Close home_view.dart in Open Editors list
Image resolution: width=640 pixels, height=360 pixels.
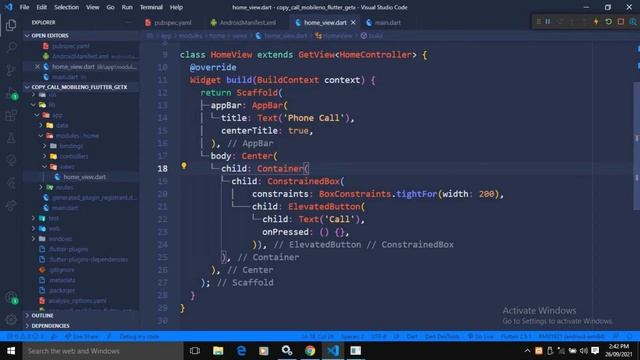coord(37,67)
